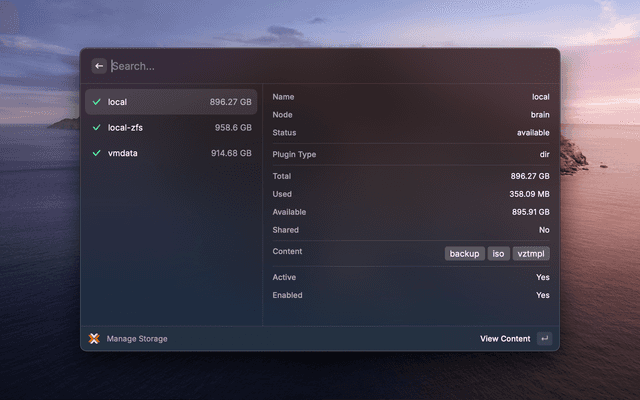Click the Enter key icon in the footer
This screenshot has height=400, width=640.
tap(543, 339)
